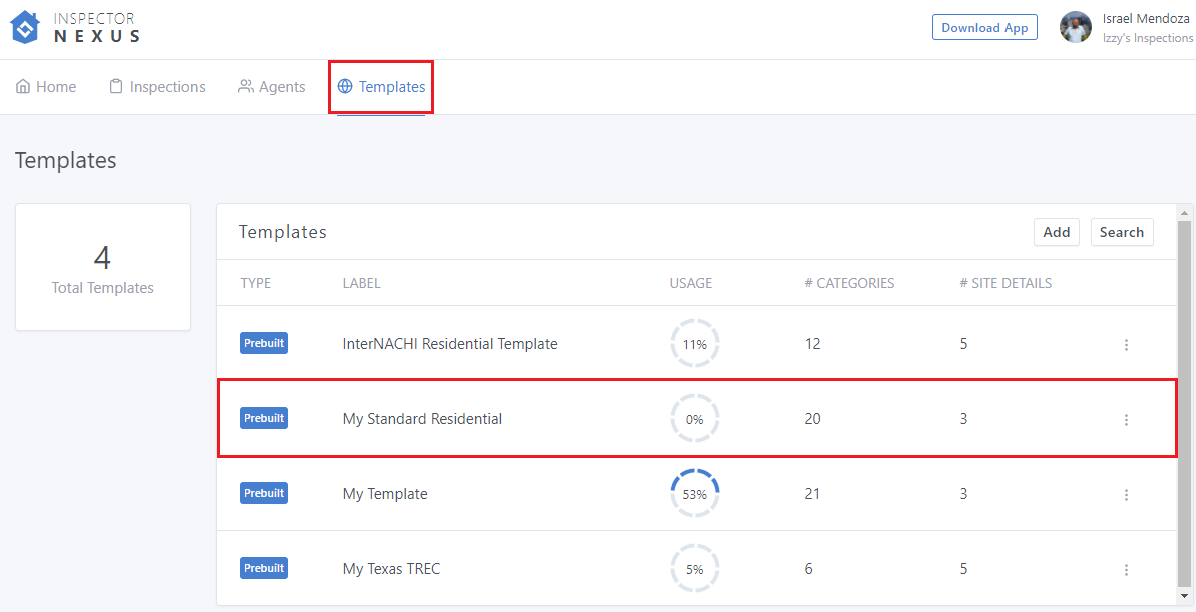Click the Templates globe icon

(345, 87)
